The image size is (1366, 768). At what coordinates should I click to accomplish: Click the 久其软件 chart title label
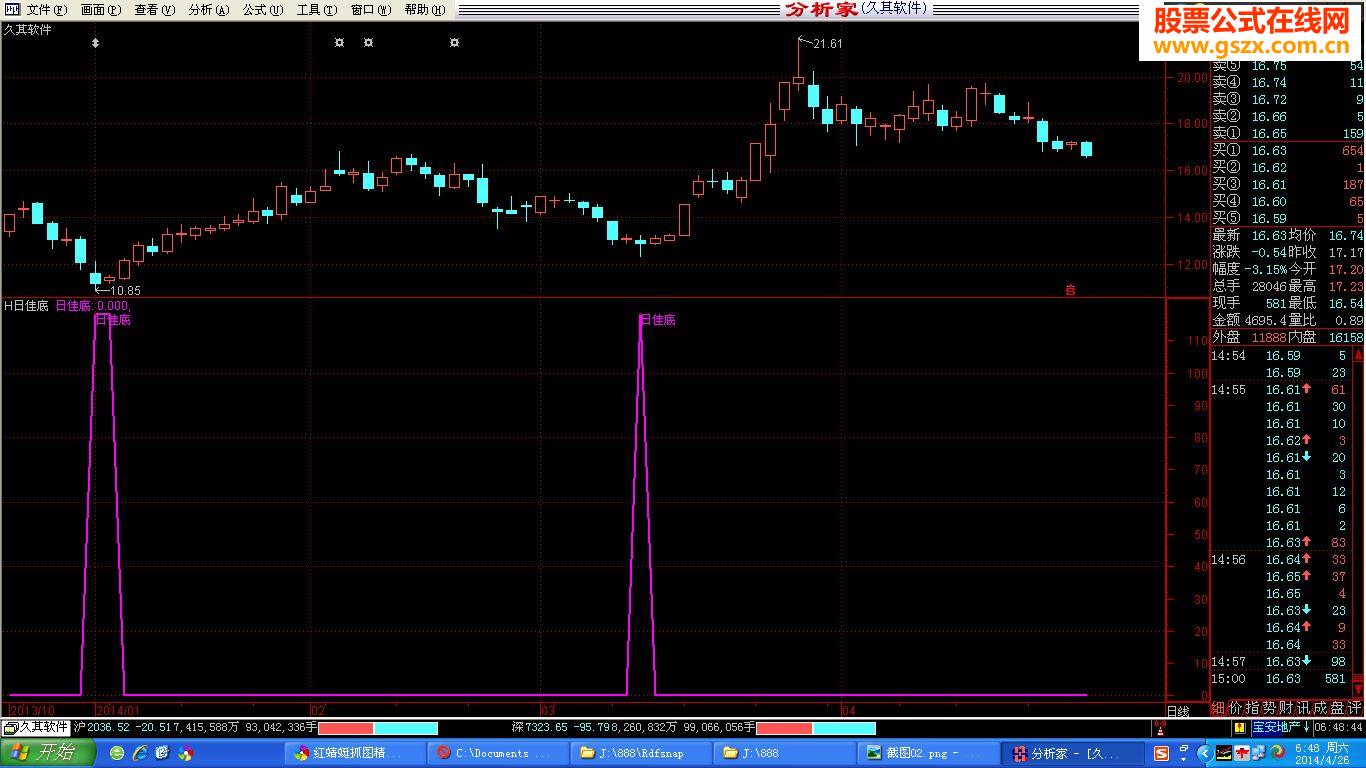click(28, 30)
